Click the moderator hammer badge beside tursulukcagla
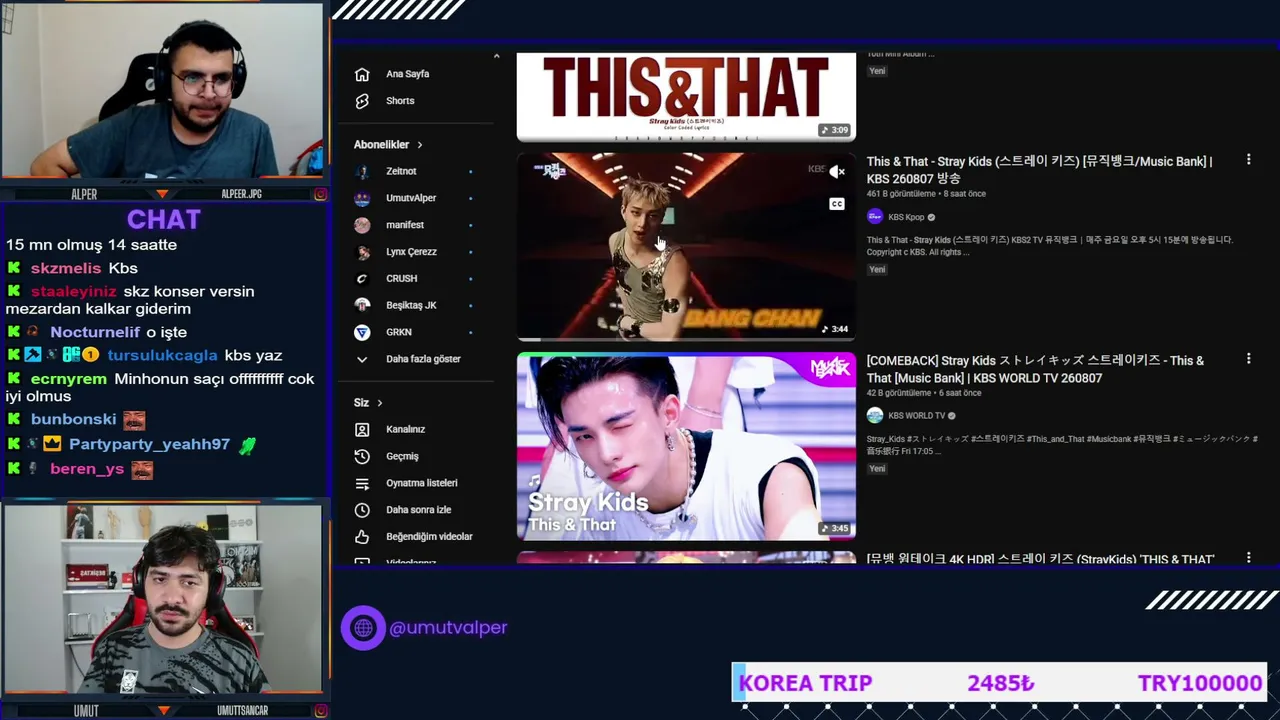 [x=33, y=355]
